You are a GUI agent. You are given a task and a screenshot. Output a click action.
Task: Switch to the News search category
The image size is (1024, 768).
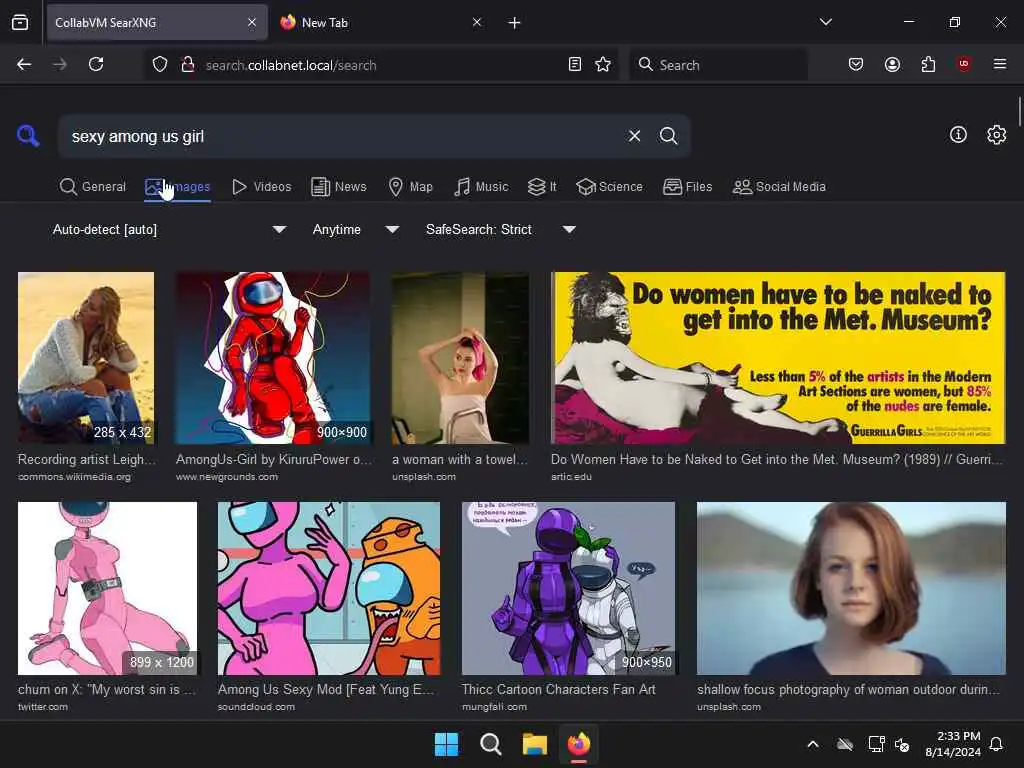339,187
